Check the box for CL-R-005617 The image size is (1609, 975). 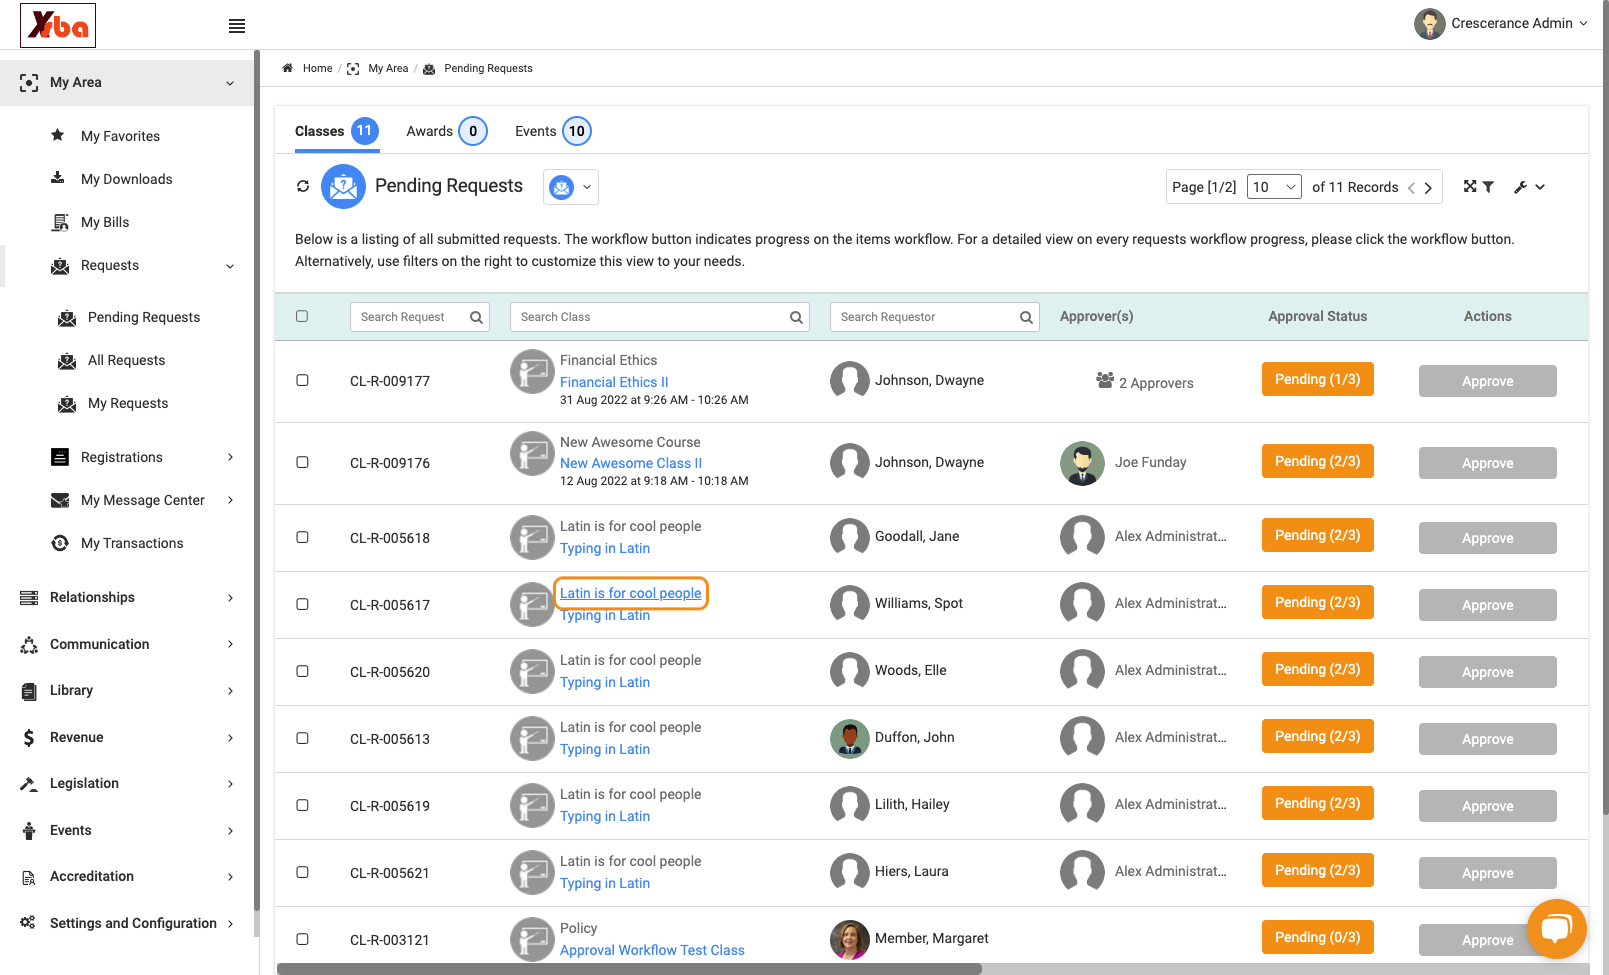[302, 604]
